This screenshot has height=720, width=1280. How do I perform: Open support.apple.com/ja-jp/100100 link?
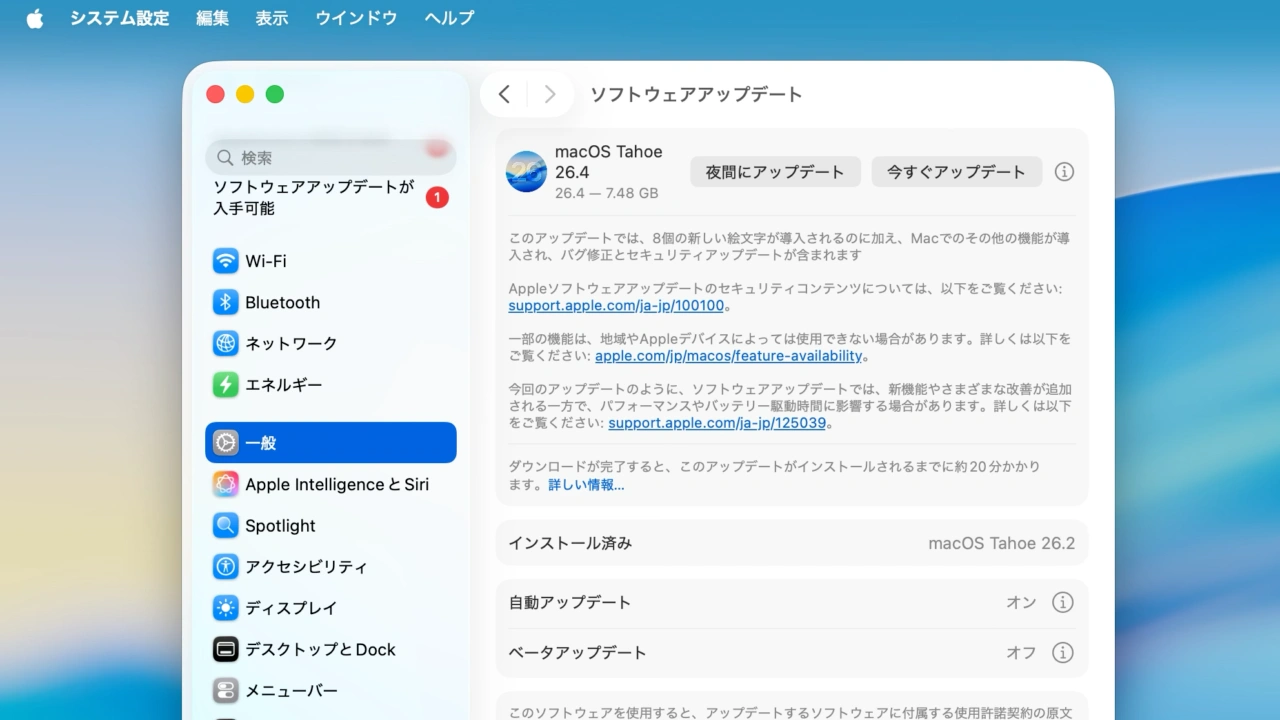[x=616, y=306]
